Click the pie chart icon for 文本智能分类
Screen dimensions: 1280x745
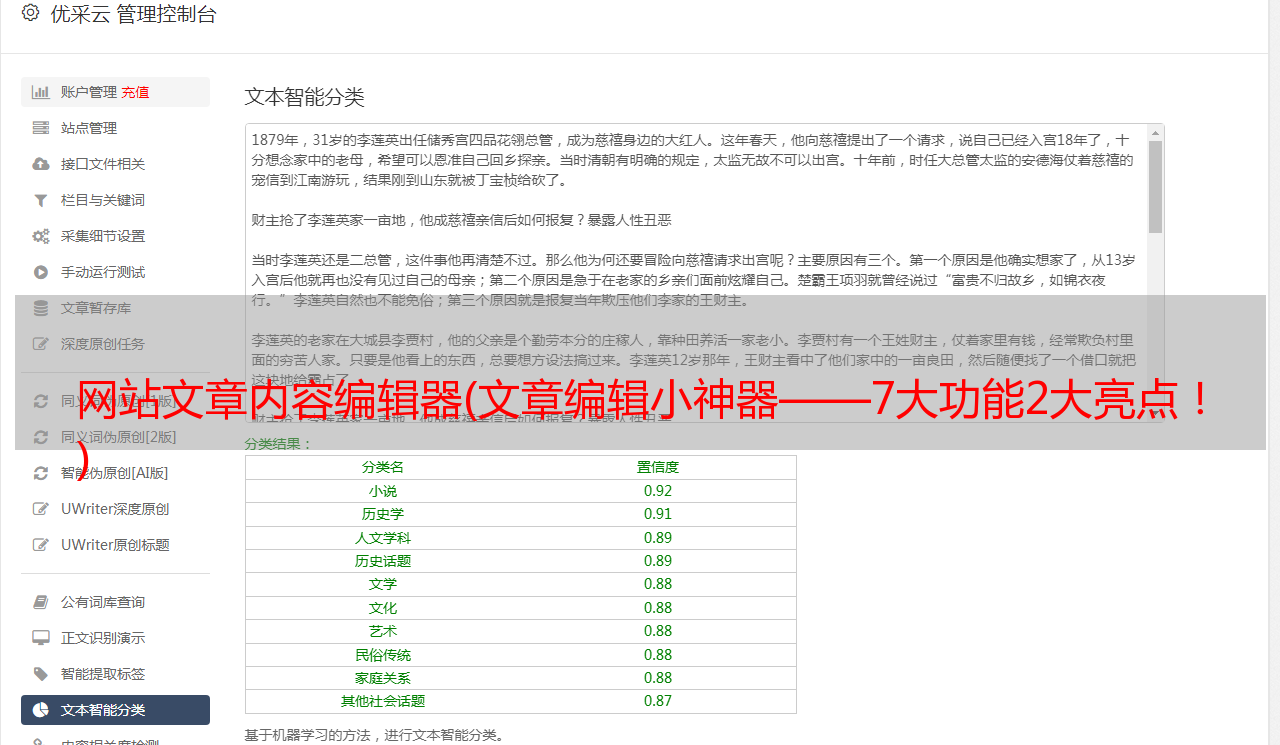point(41,710)
